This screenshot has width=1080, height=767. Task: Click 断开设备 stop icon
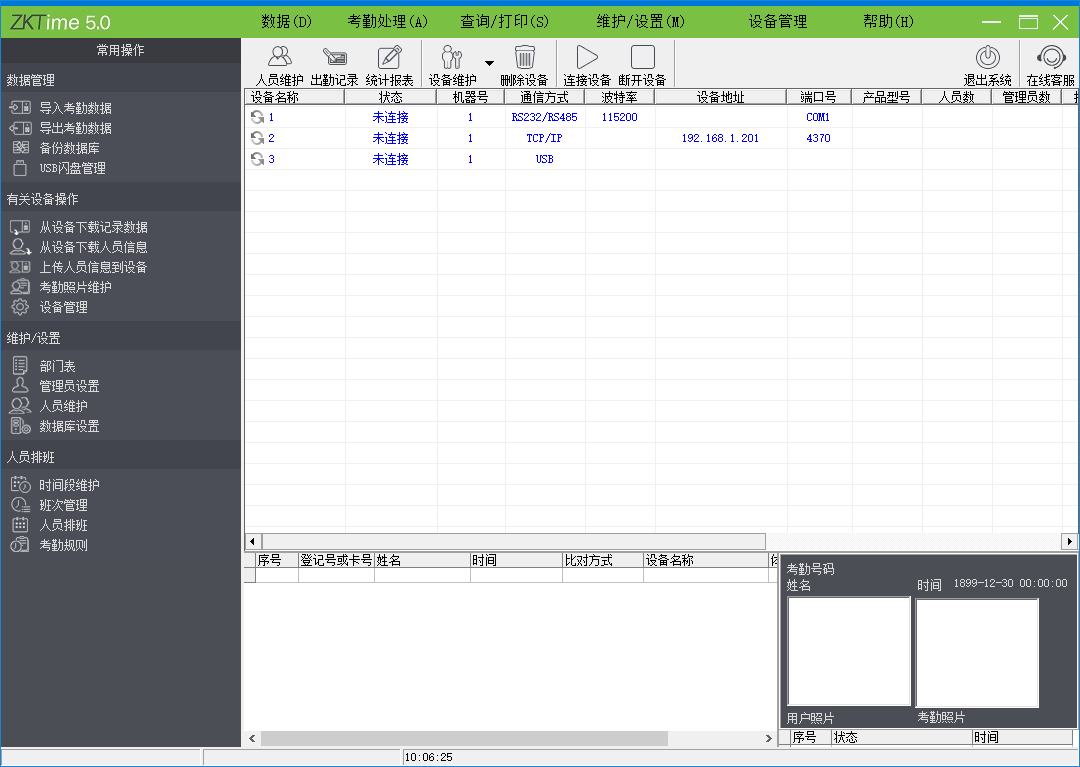[x=643, y=58]
